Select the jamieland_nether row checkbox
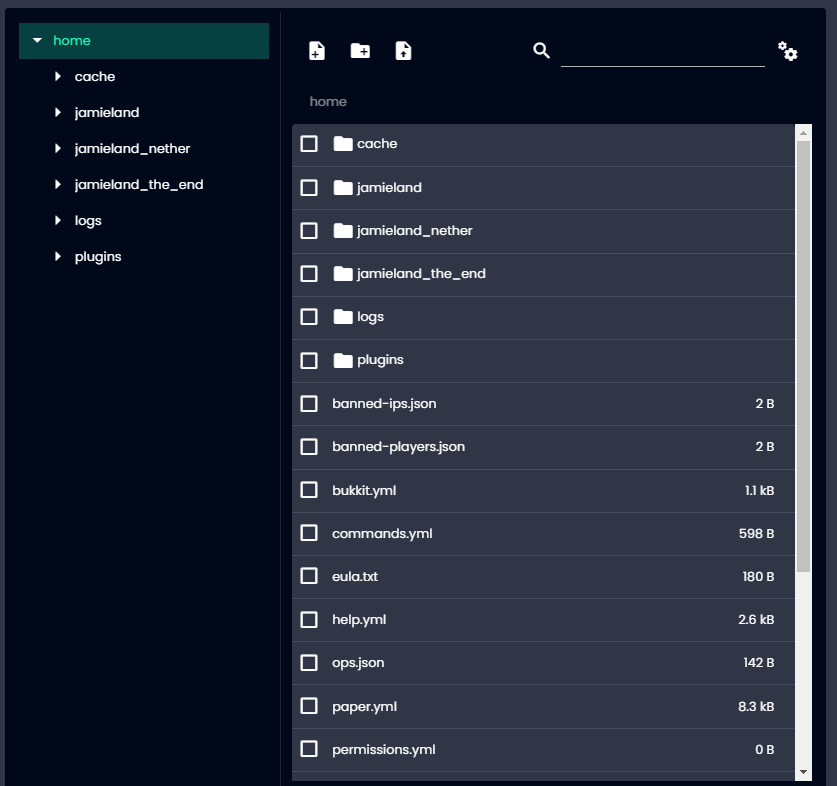 [309, 231]
